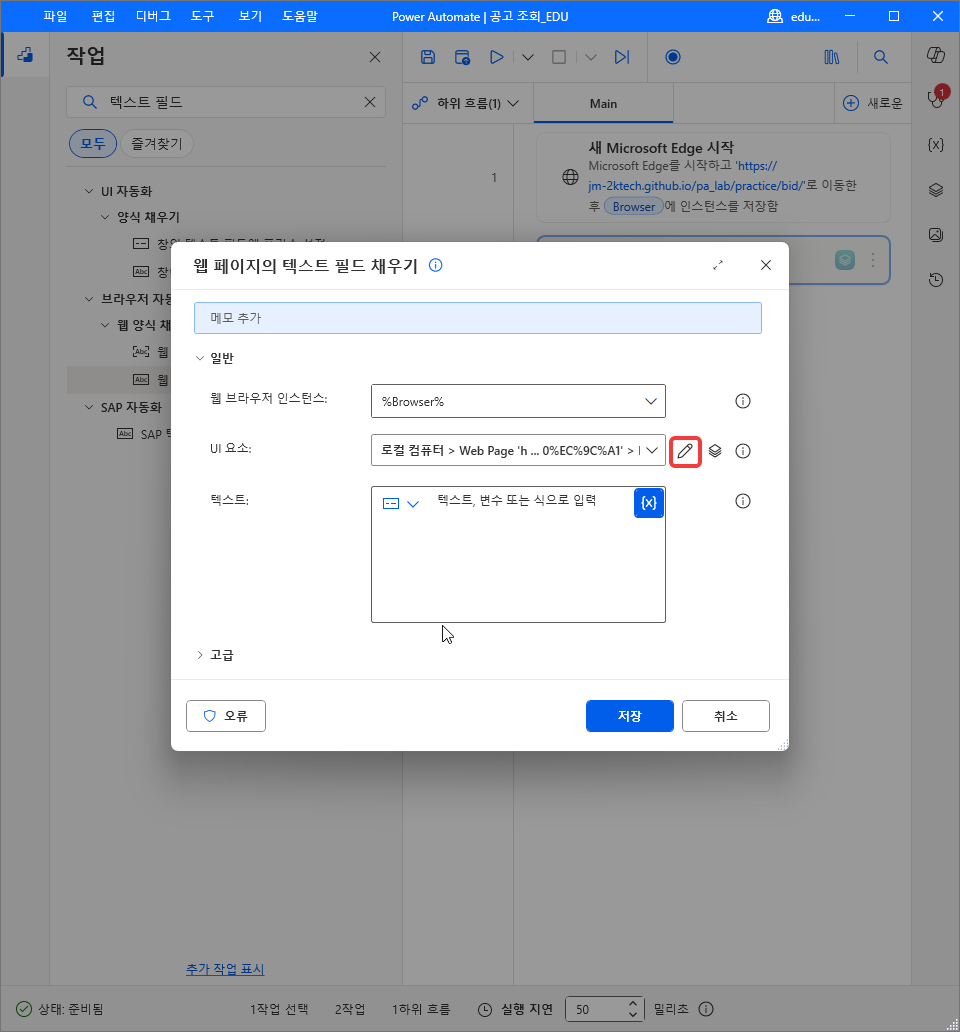Open the asset library icon in toolbar
Viewport: 960px width, 1032px height.
pos(832,57)
